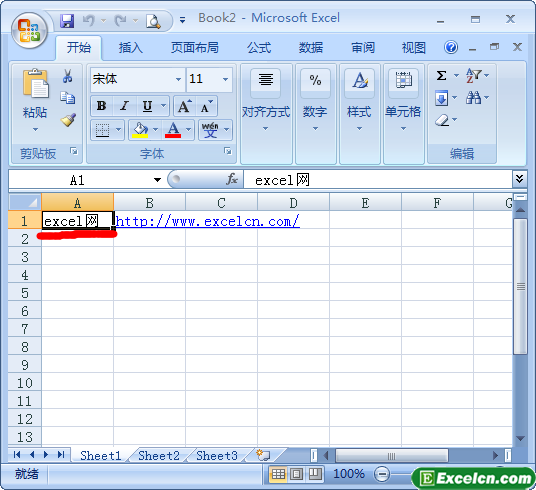Click the Format Painter brush icon
536x490 pixels.
68,120
